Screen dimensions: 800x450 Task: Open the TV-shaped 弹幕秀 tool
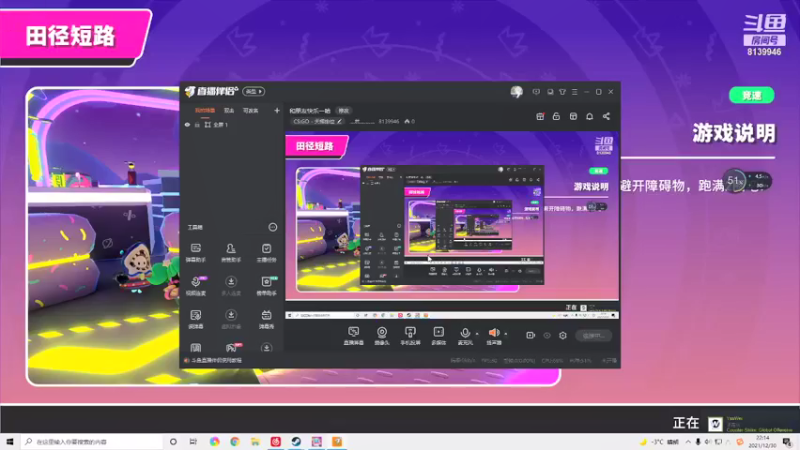(266, 319)
